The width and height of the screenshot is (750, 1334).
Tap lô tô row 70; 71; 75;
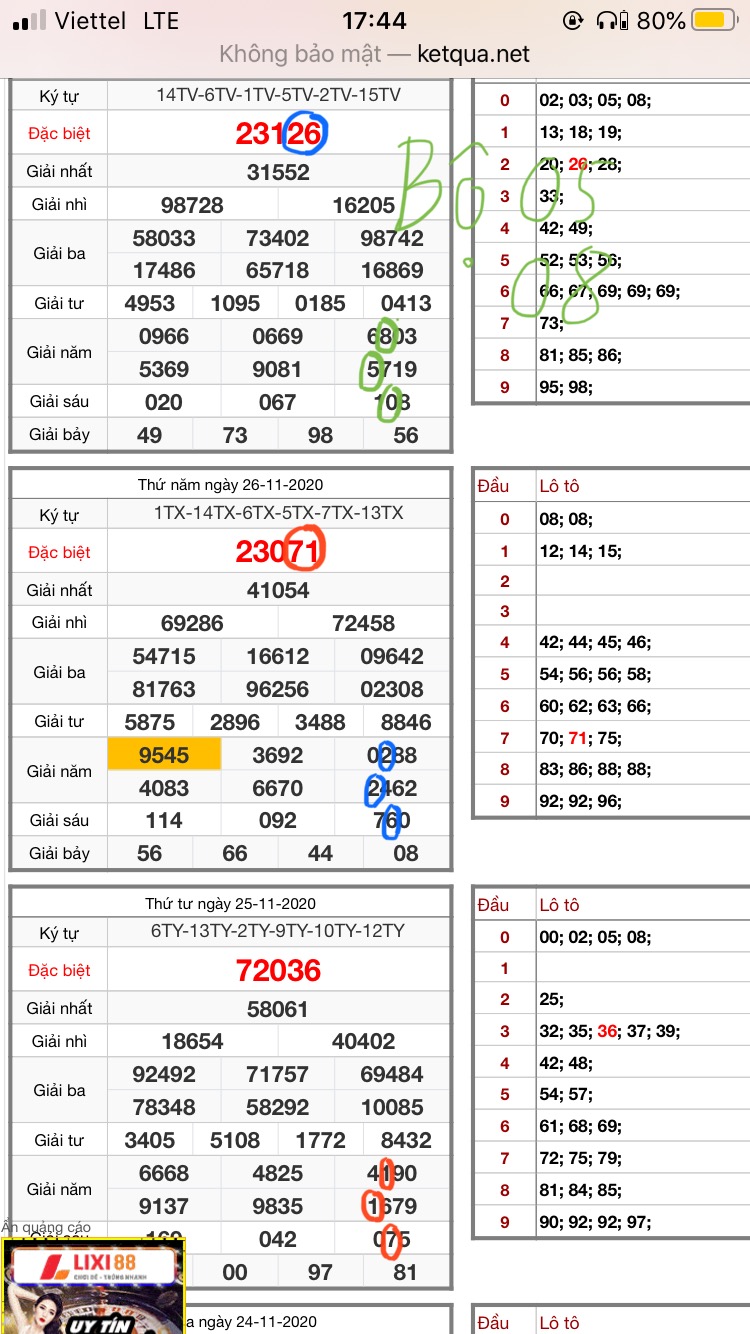point(581,739)
